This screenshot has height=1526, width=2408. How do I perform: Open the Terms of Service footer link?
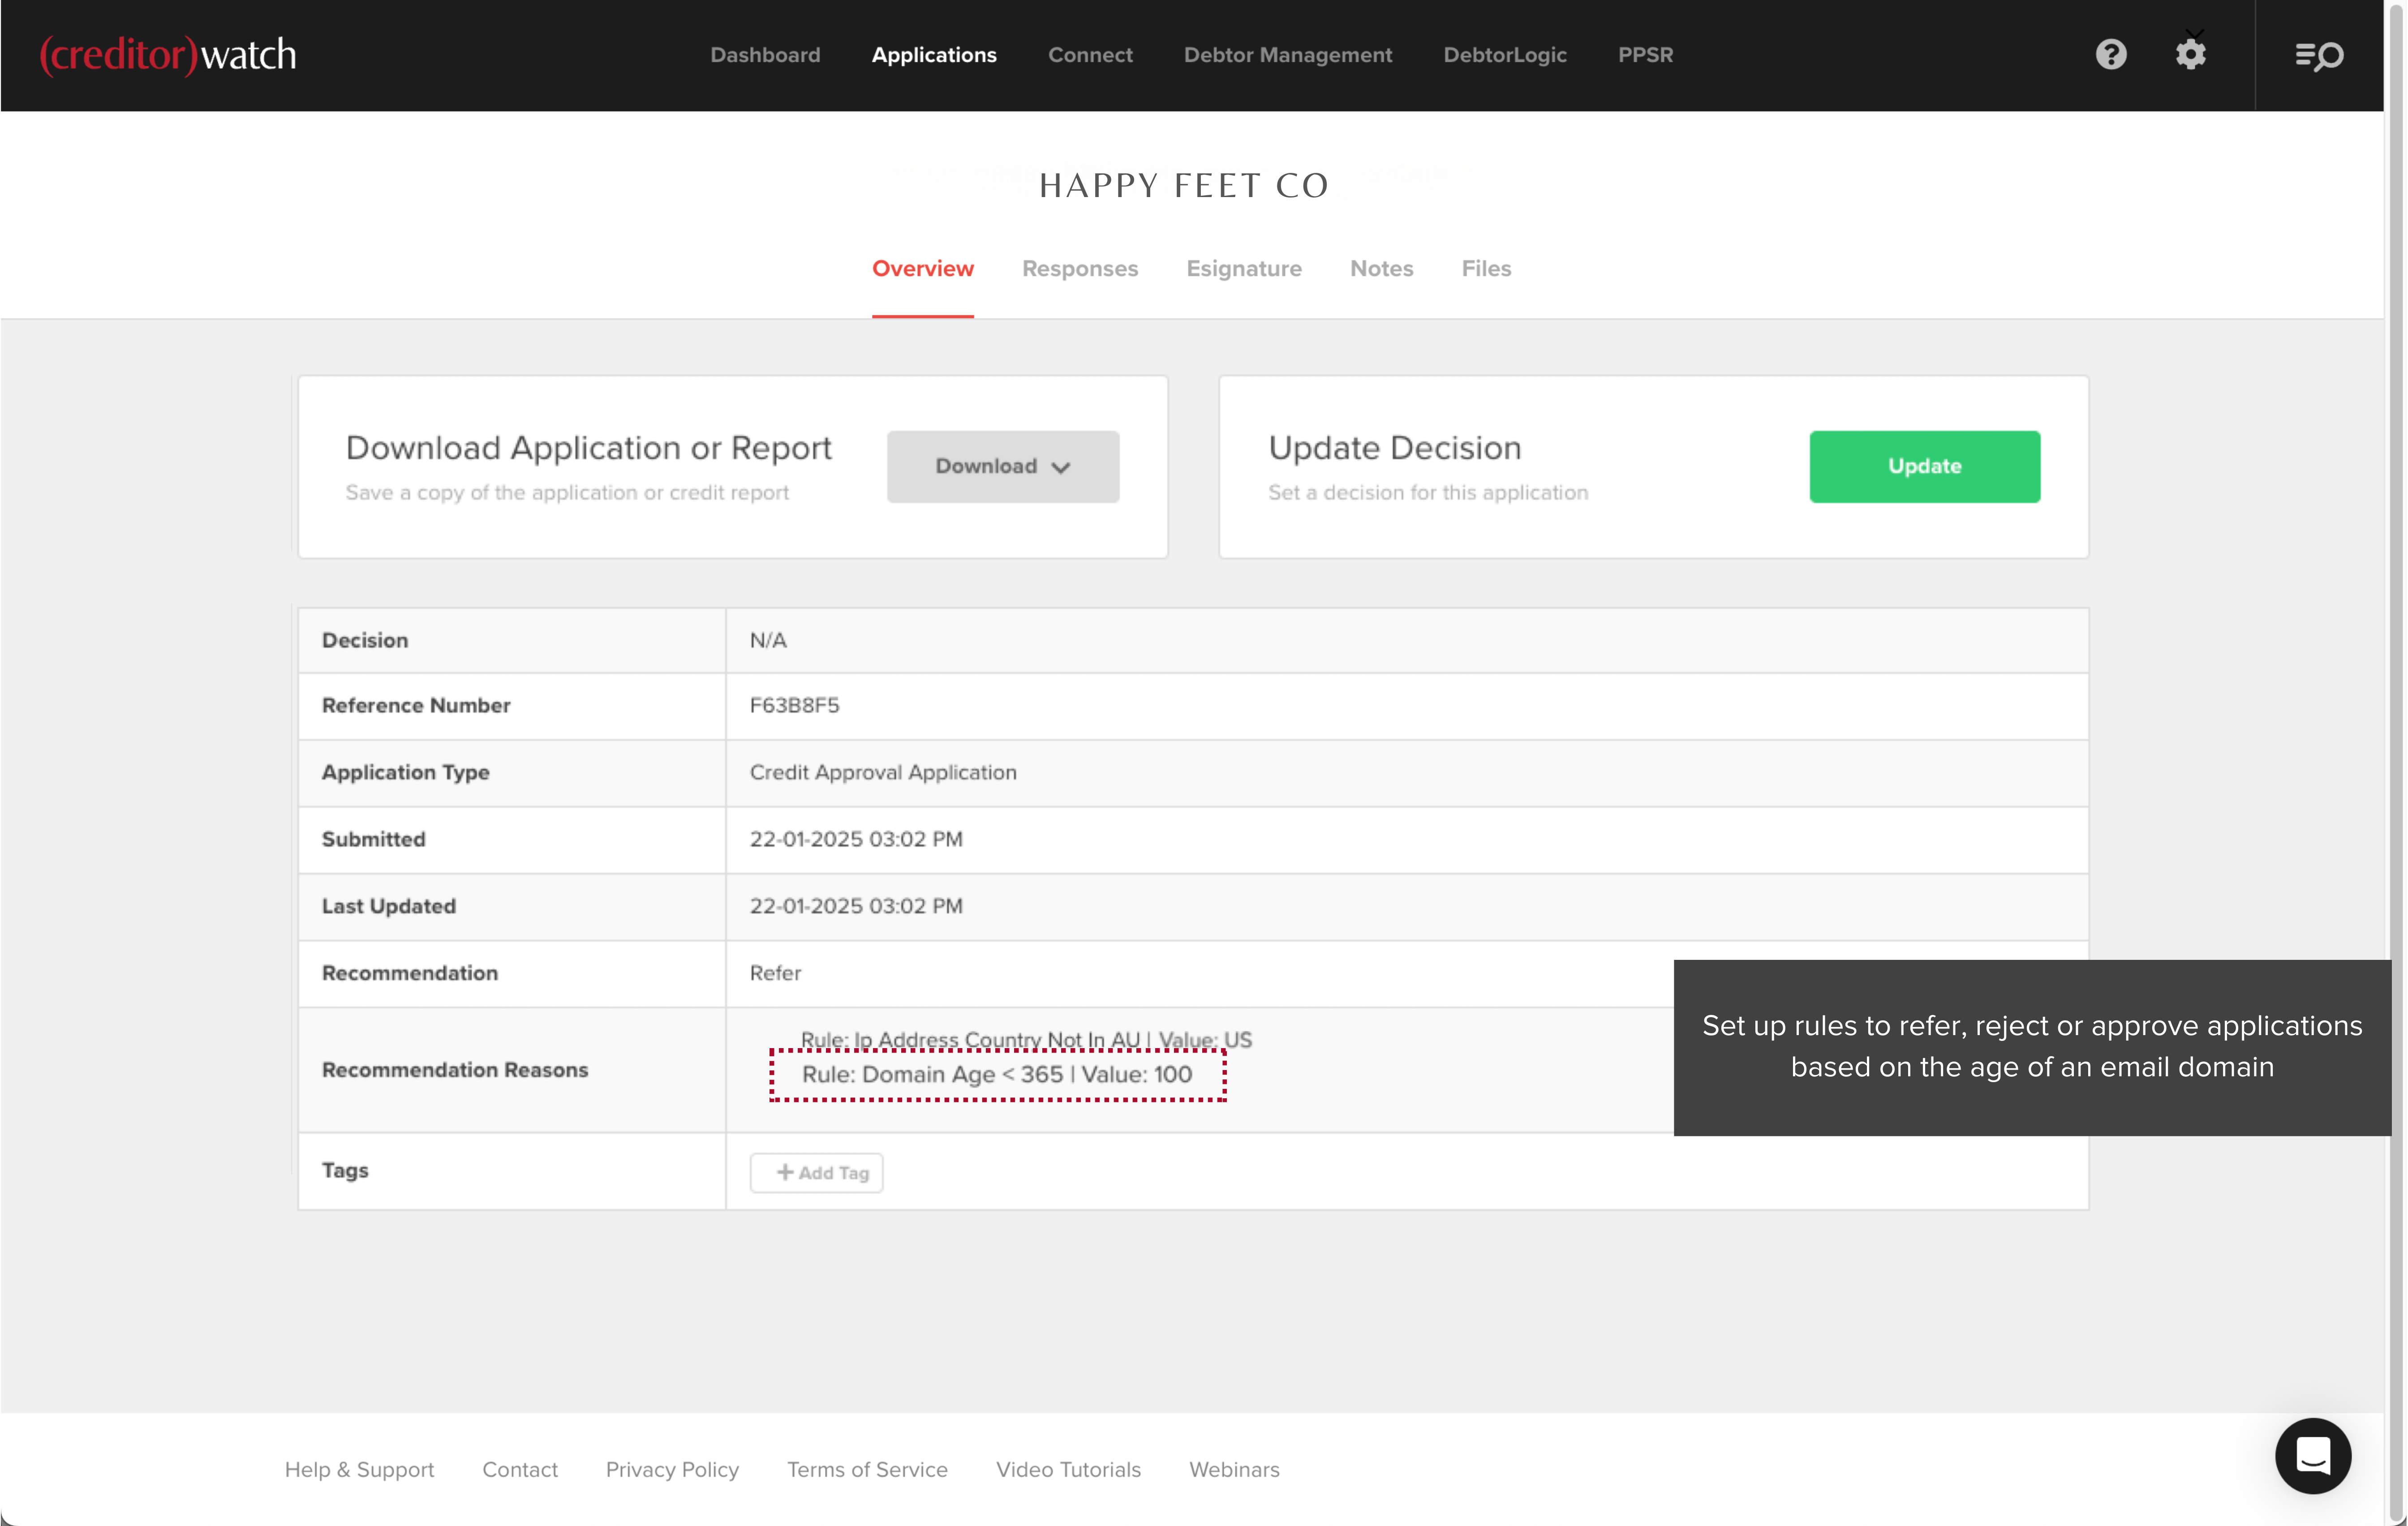click(x=867, y=1469)
